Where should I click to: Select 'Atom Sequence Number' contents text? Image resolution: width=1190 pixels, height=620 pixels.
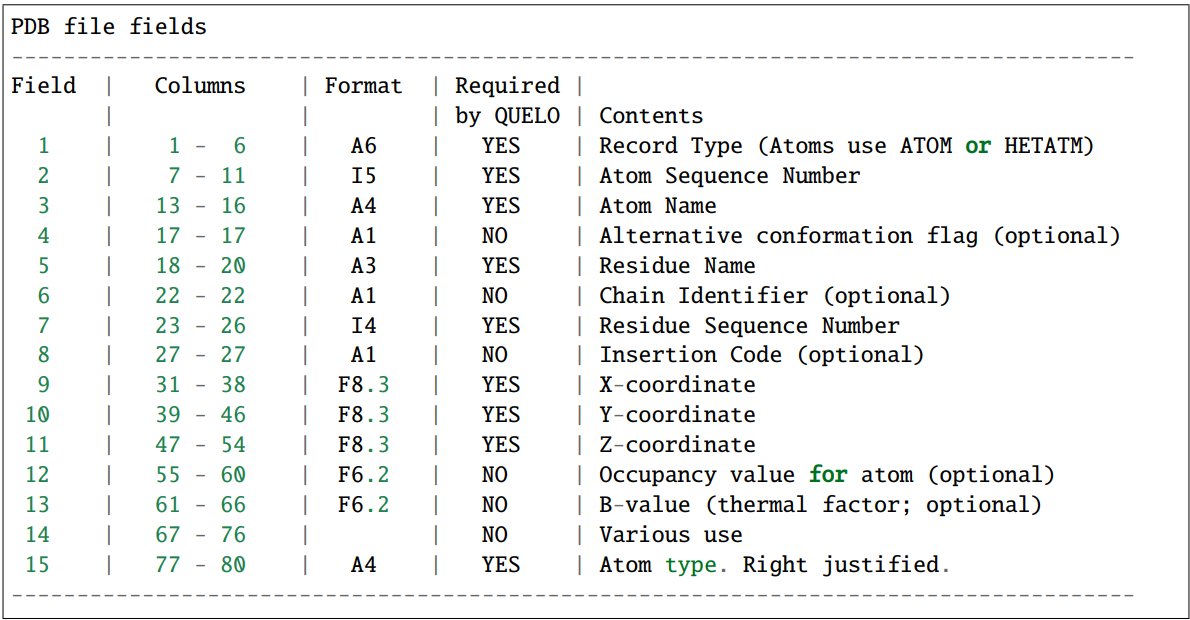tap(729, 175)
